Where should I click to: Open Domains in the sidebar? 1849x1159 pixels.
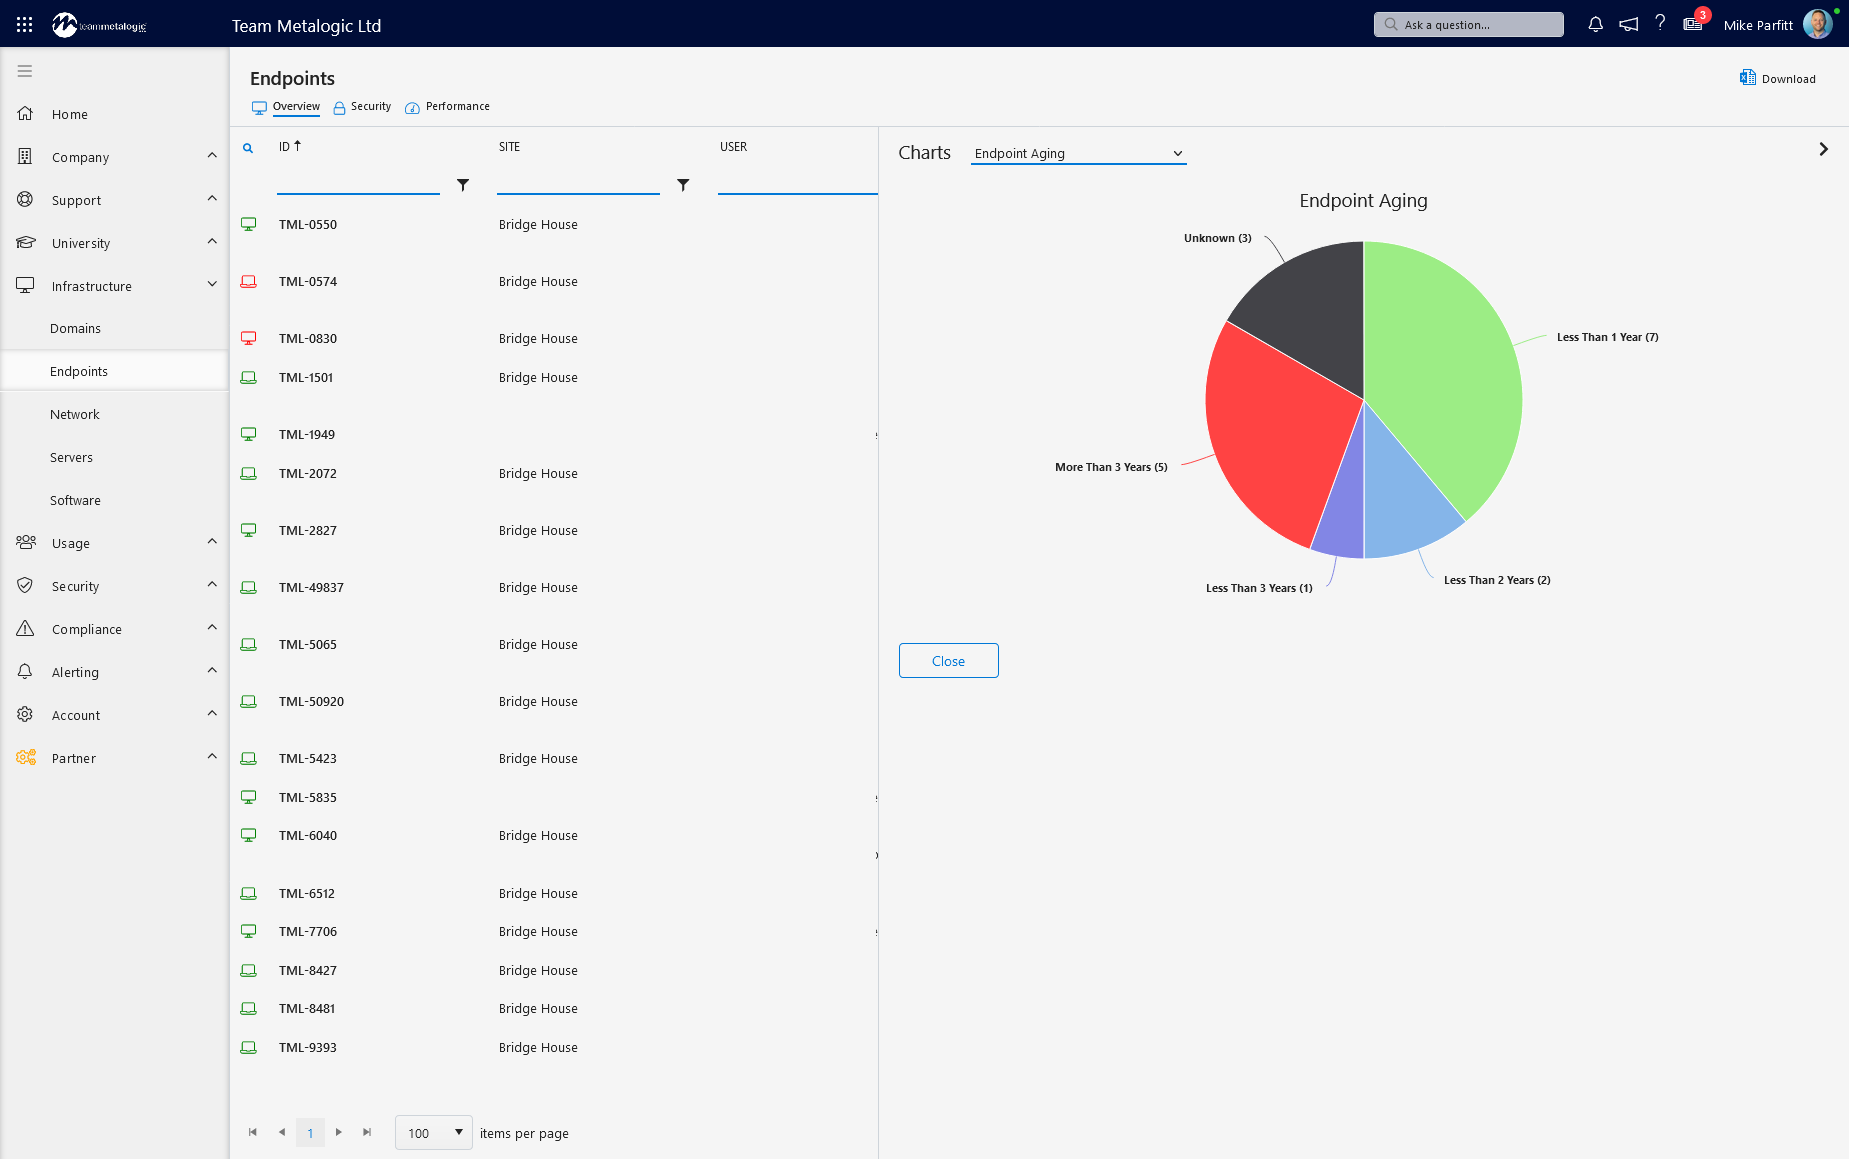click(x=76, y=329)
